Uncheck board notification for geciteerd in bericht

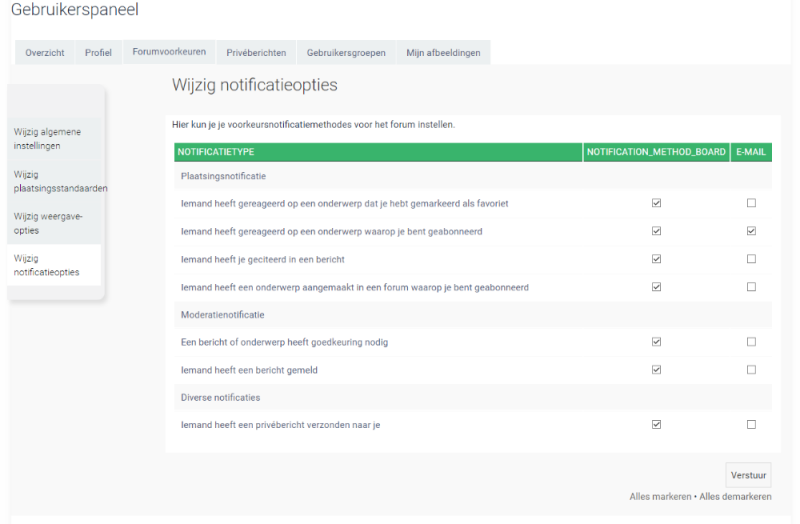(656, 259)
